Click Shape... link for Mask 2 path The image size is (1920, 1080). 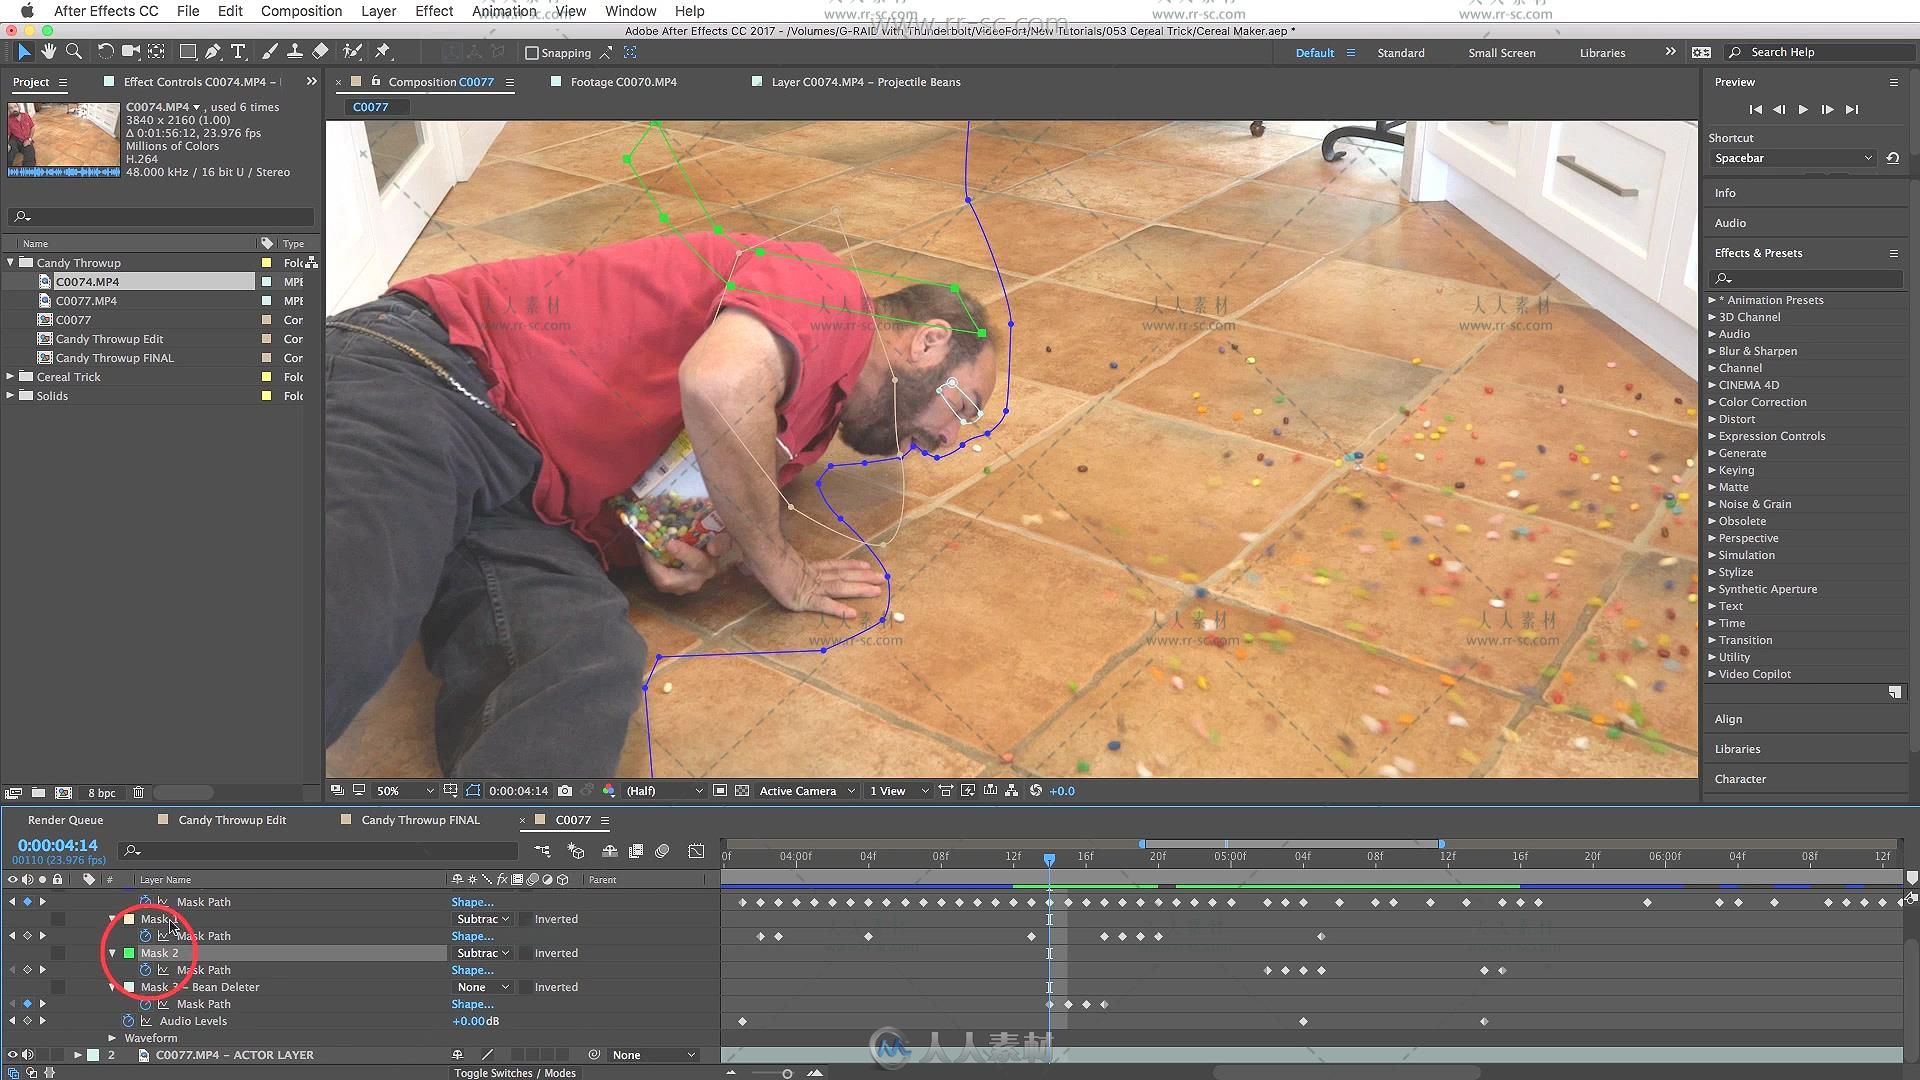pyautogui.click(x=472, y=970)
